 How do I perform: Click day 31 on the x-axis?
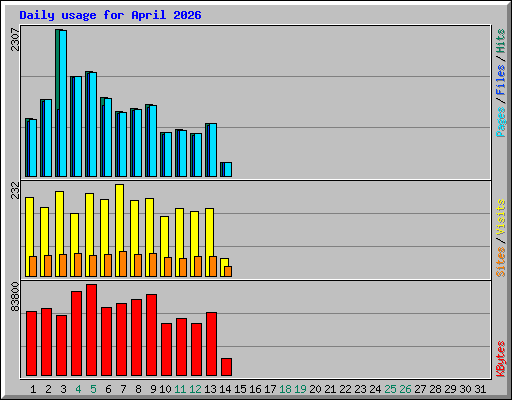click(x=480, y=389)
